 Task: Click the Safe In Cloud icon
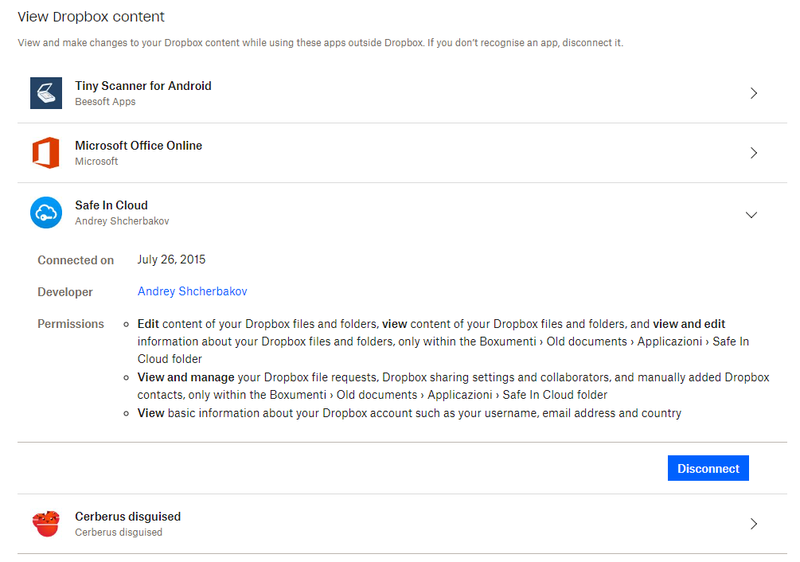click(x=46, y=212)
